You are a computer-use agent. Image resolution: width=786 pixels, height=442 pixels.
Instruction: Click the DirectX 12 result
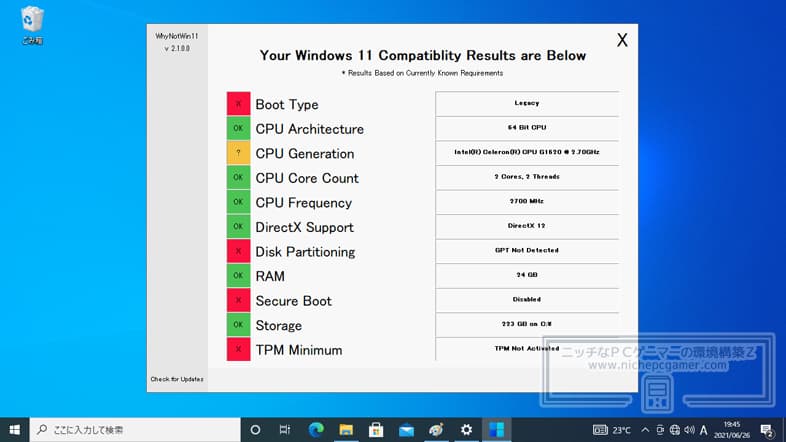tap(527, 226)
